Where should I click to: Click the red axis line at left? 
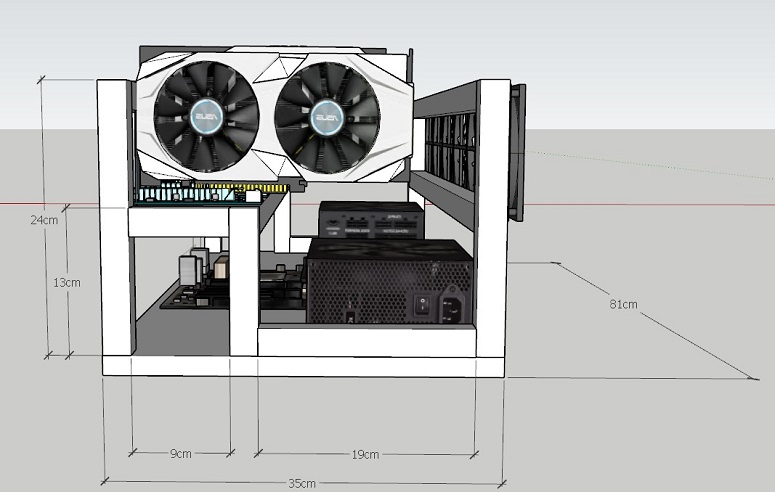click(48, 203)
